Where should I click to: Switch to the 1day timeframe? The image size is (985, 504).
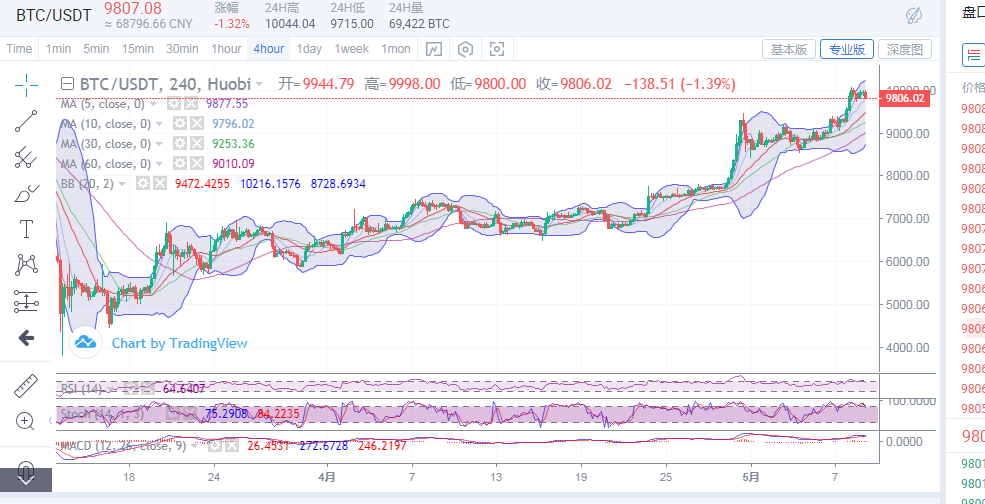tap(309, 49)
